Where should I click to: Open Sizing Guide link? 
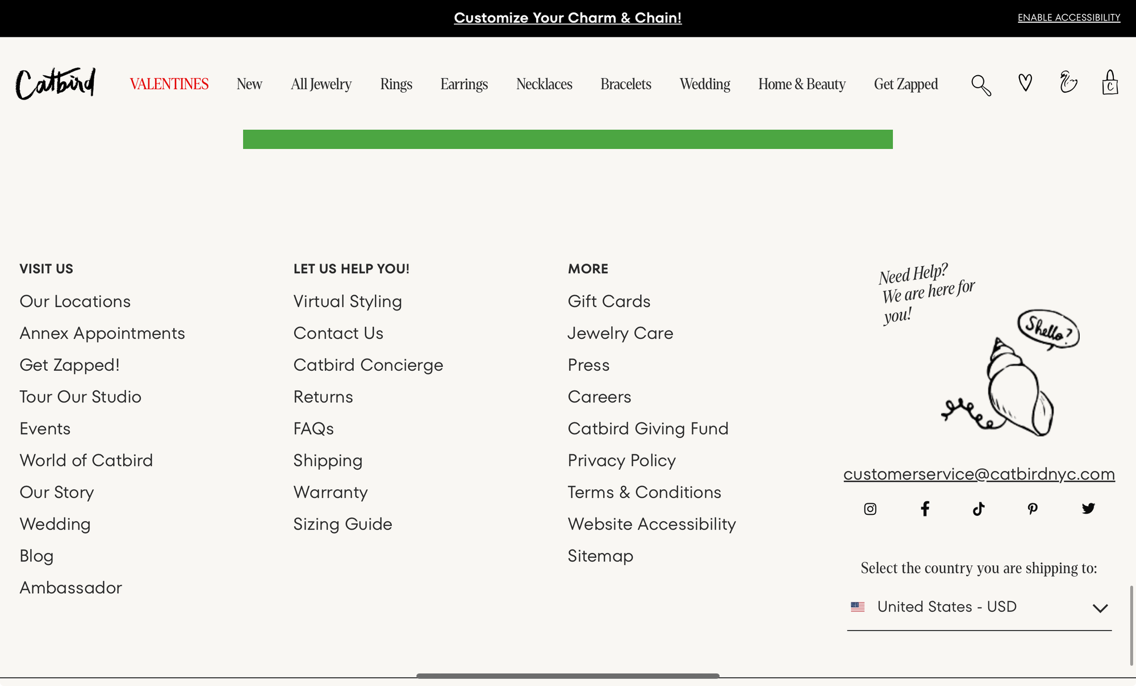[x=343, y=524]
